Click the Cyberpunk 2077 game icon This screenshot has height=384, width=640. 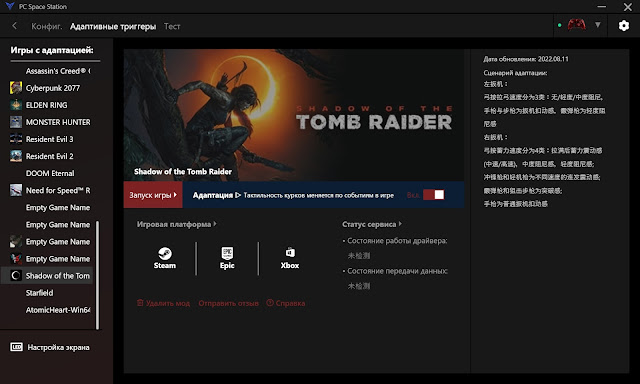click(x=16, y=88)
